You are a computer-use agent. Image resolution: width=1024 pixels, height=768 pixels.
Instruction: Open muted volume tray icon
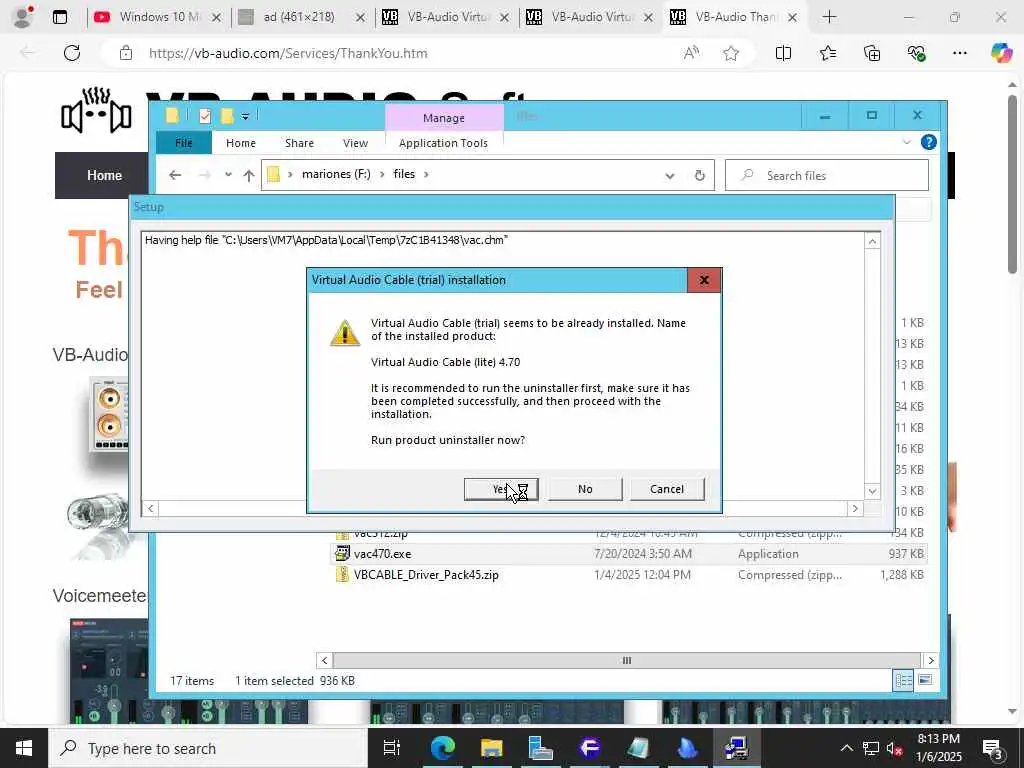[894, 749]
